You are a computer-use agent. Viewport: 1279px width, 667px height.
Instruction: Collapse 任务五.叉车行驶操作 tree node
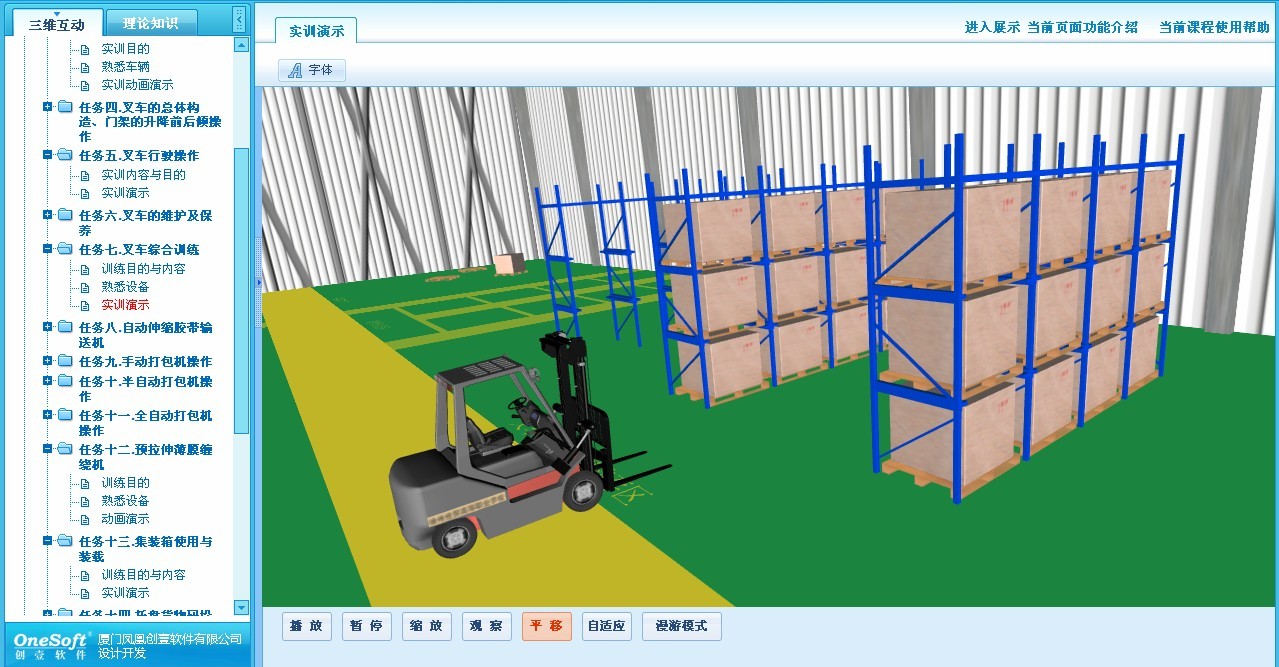click(48, 155)
